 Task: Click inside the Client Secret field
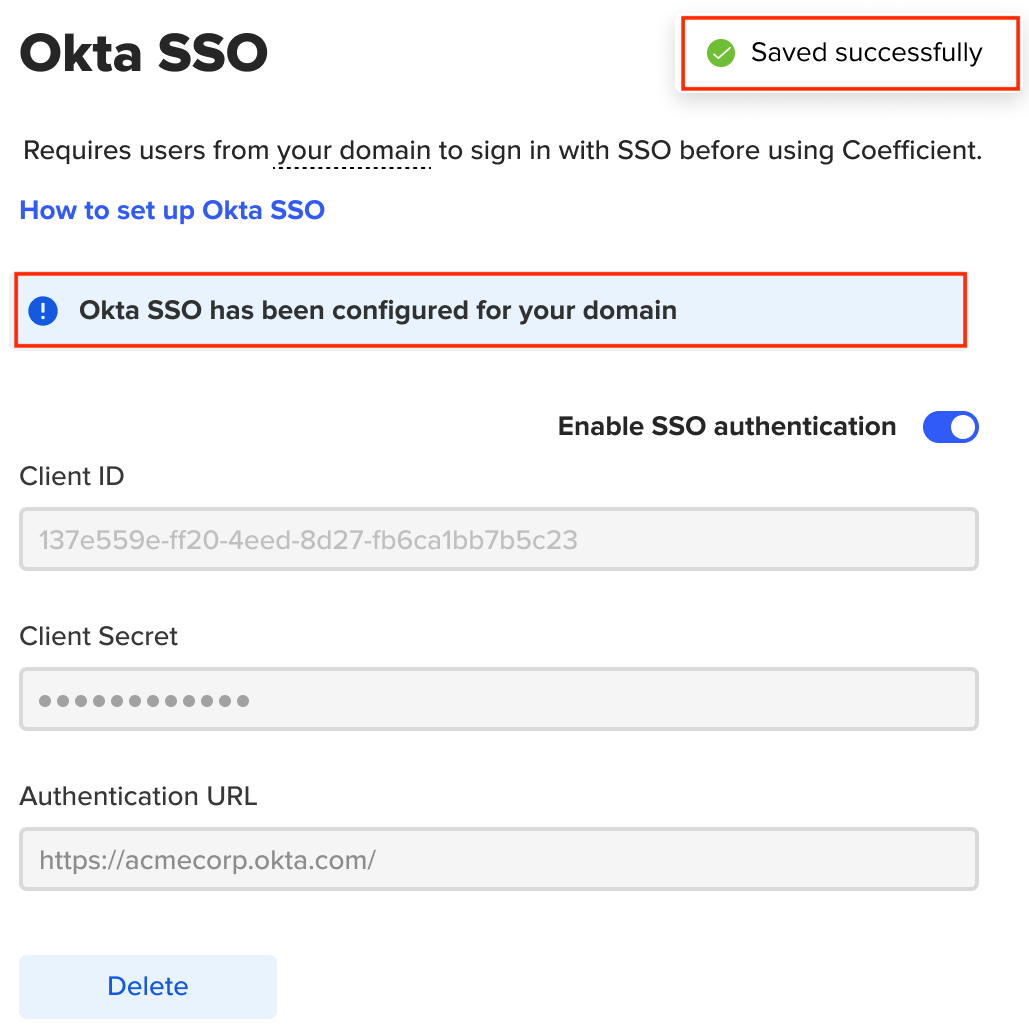tap(498, 699)
